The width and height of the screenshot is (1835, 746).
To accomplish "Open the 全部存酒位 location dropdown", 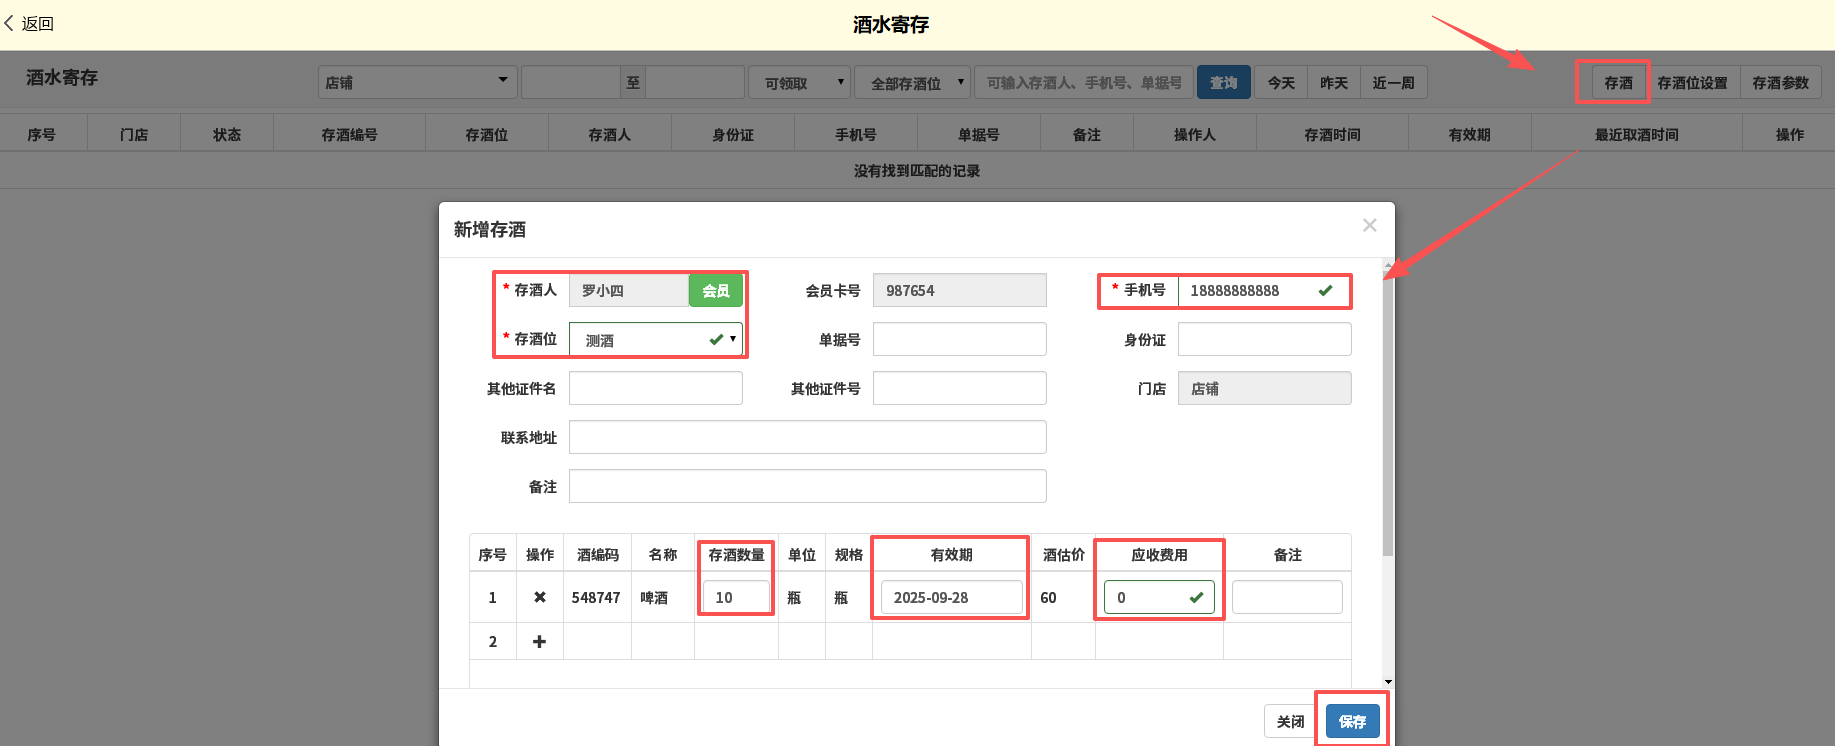I will click(x=912, y=83).
